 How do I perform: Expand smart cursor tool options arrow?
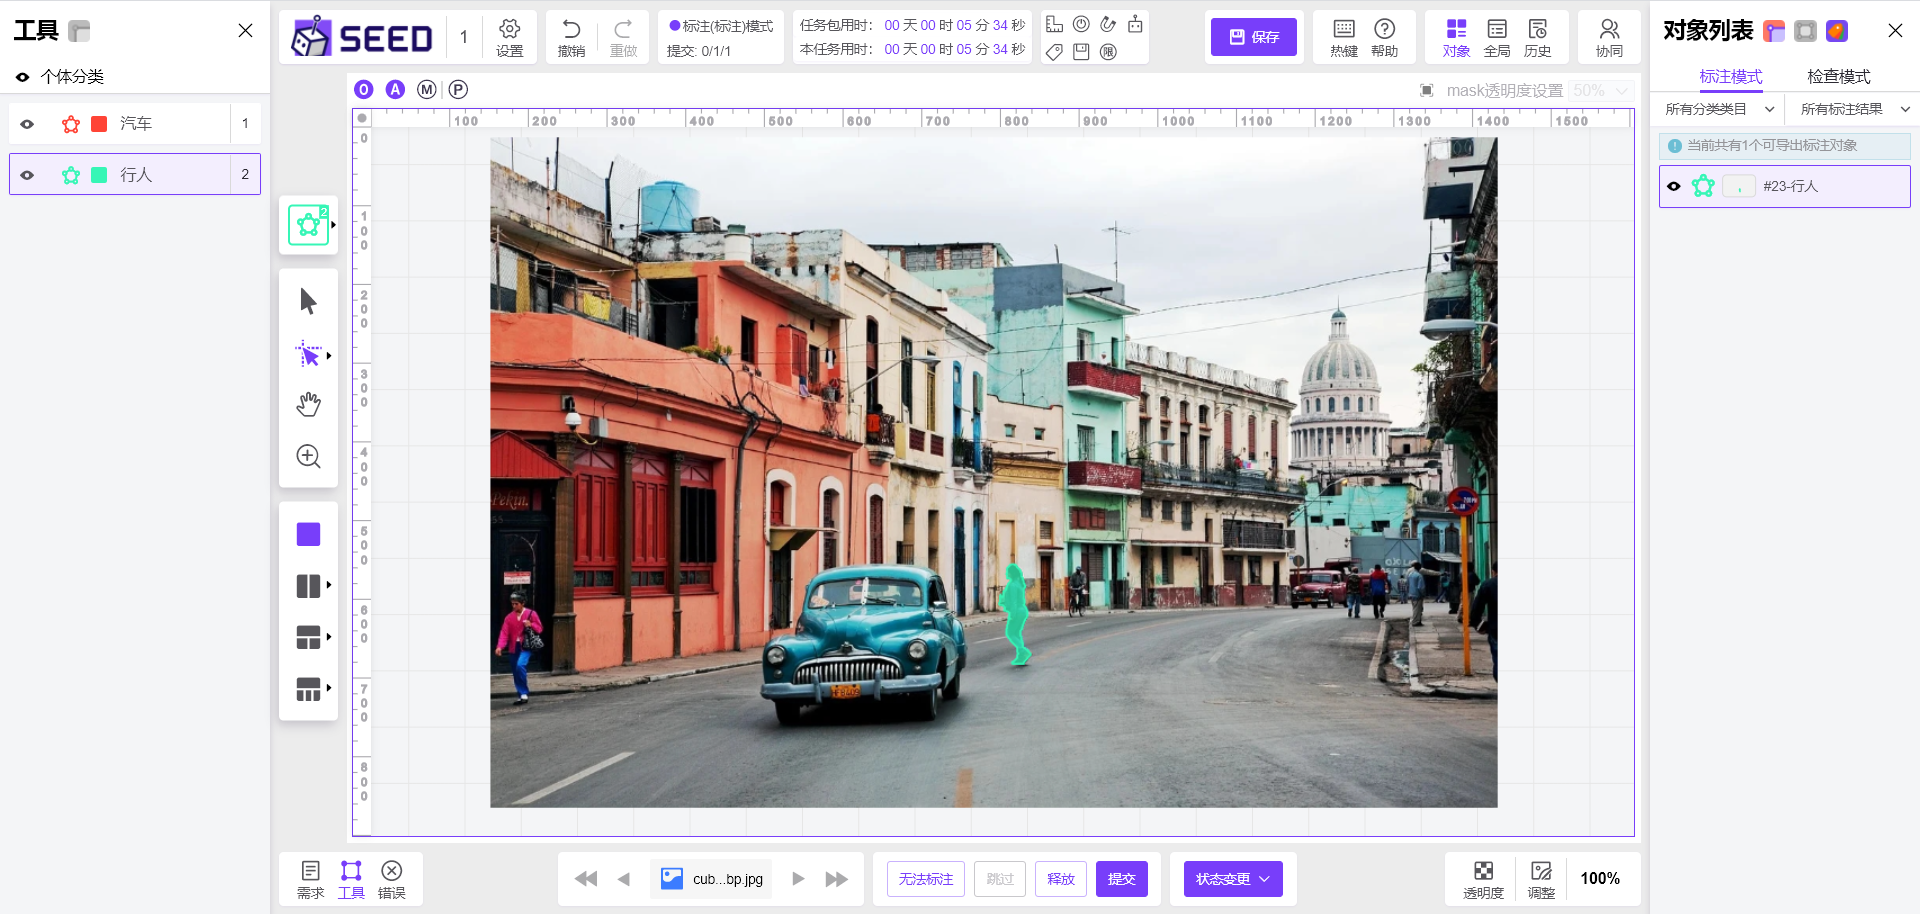(329, 356)
